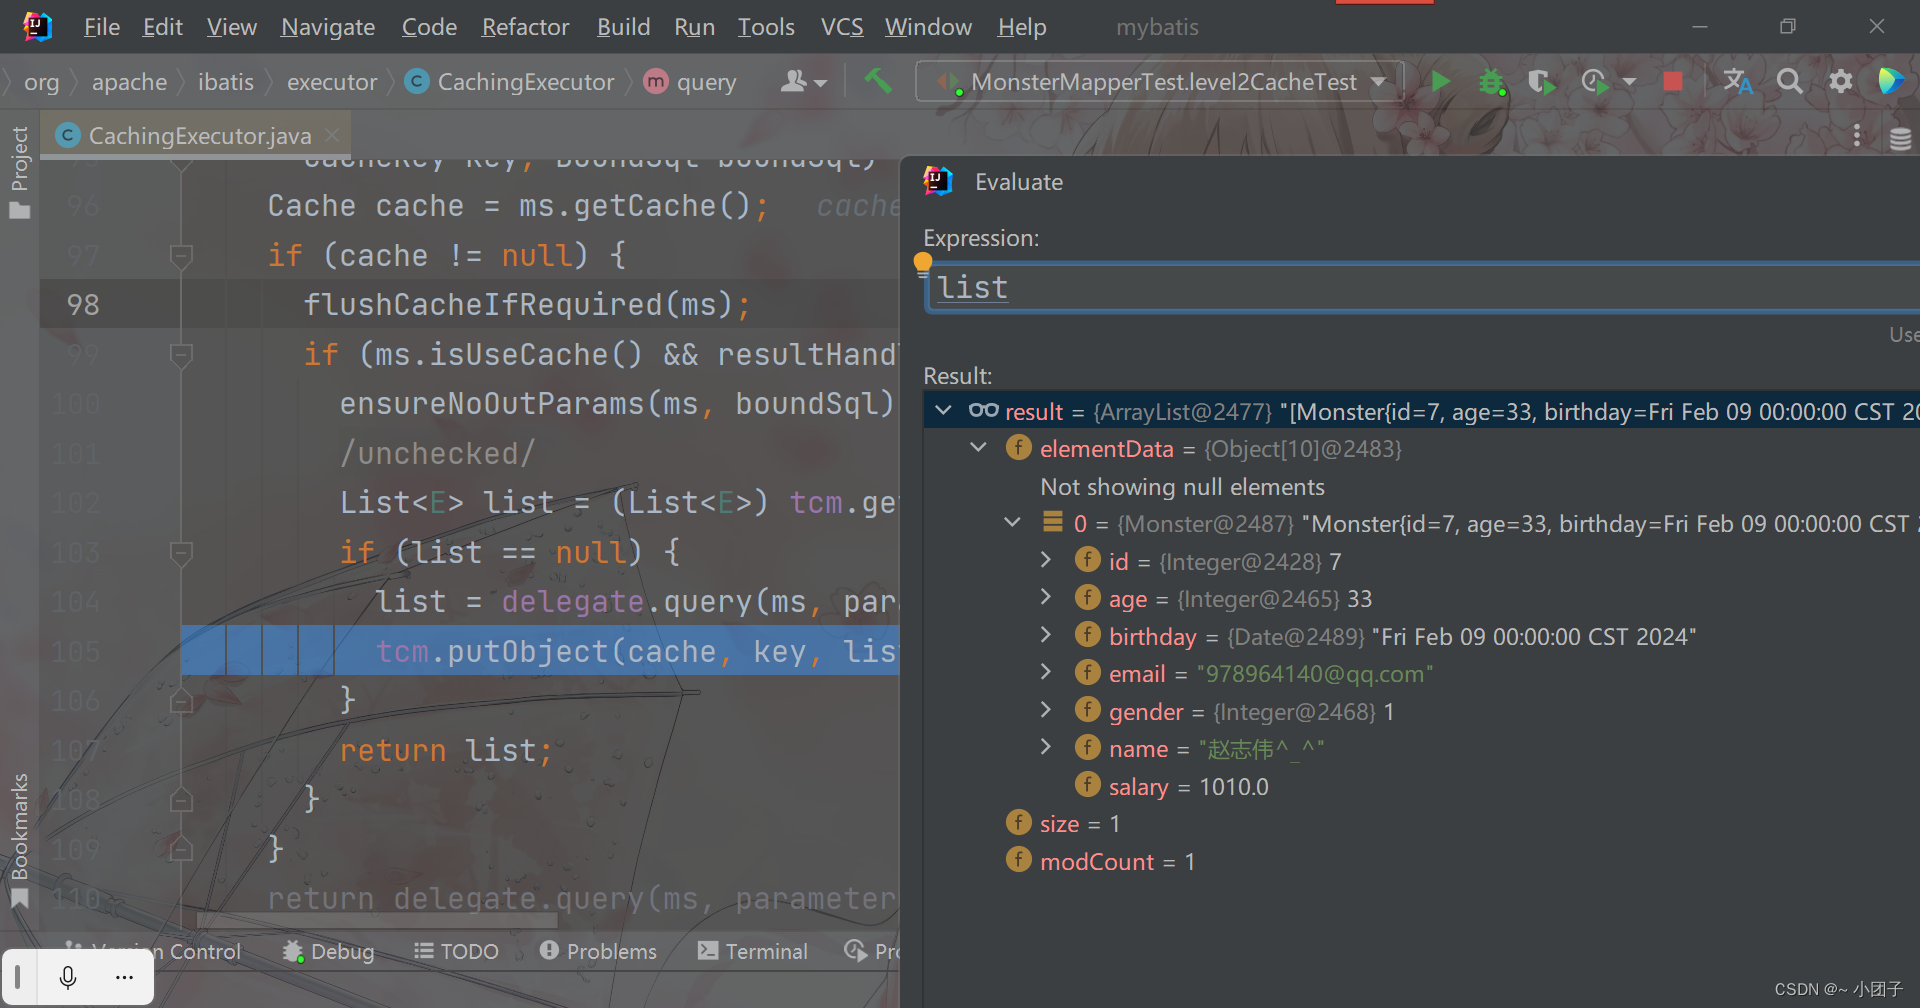Collapse the Monster element 0 node

click(1013, 523)
